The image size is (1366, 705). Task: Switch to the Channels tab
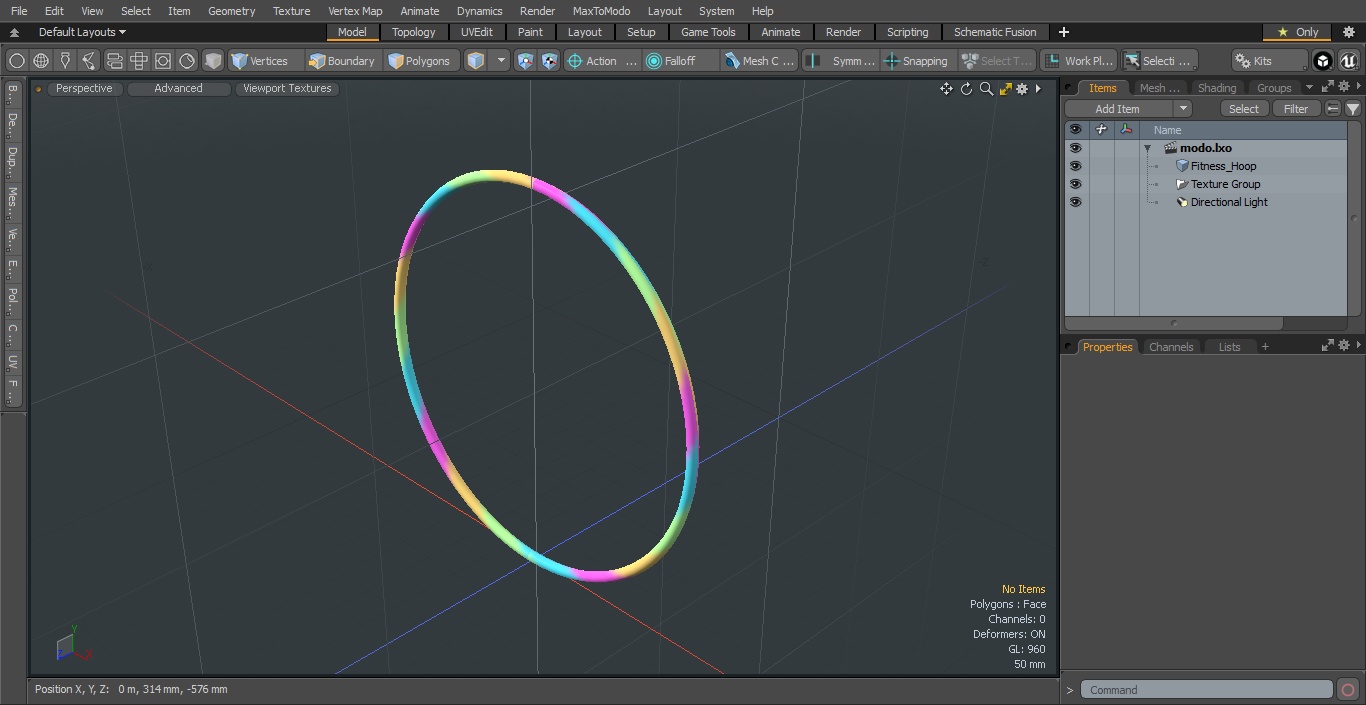(1171, 347)
